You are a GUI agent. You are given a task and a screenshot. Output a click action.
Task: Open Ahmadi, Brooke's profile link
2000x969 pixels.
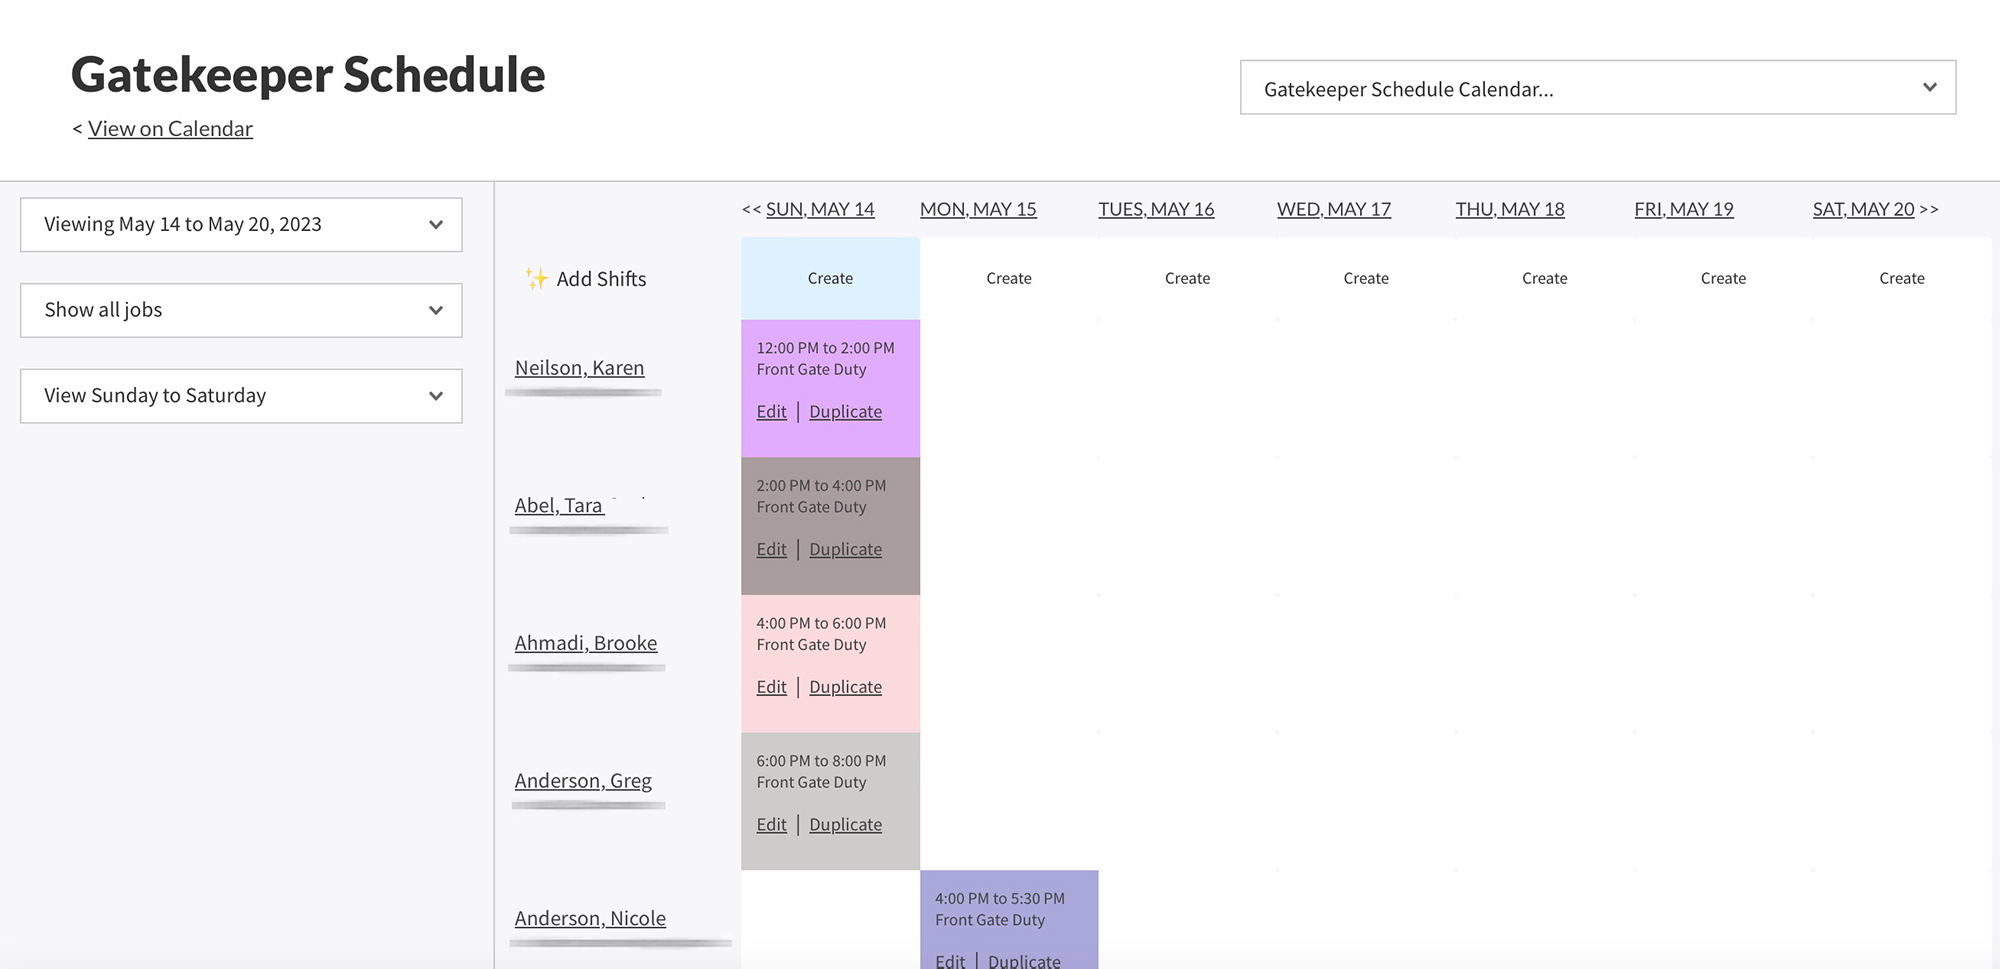tap(585, 643)
